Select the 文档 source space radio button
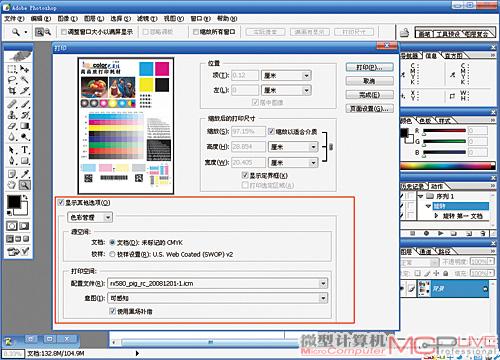Screen dimensions: 500x360 (x=112, y=242)
